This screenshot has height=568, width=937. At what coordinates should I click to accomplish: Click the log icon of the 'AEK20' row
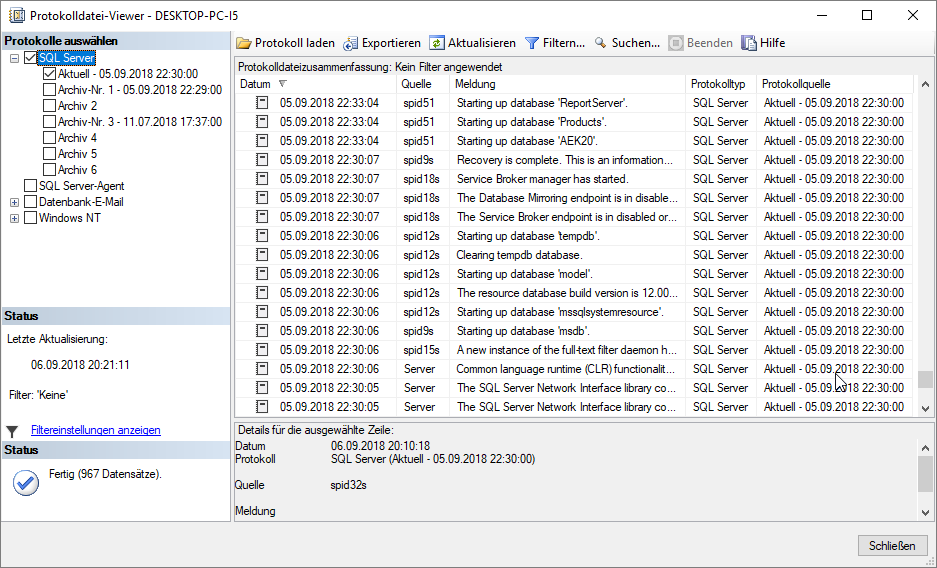tap(262, 141)
